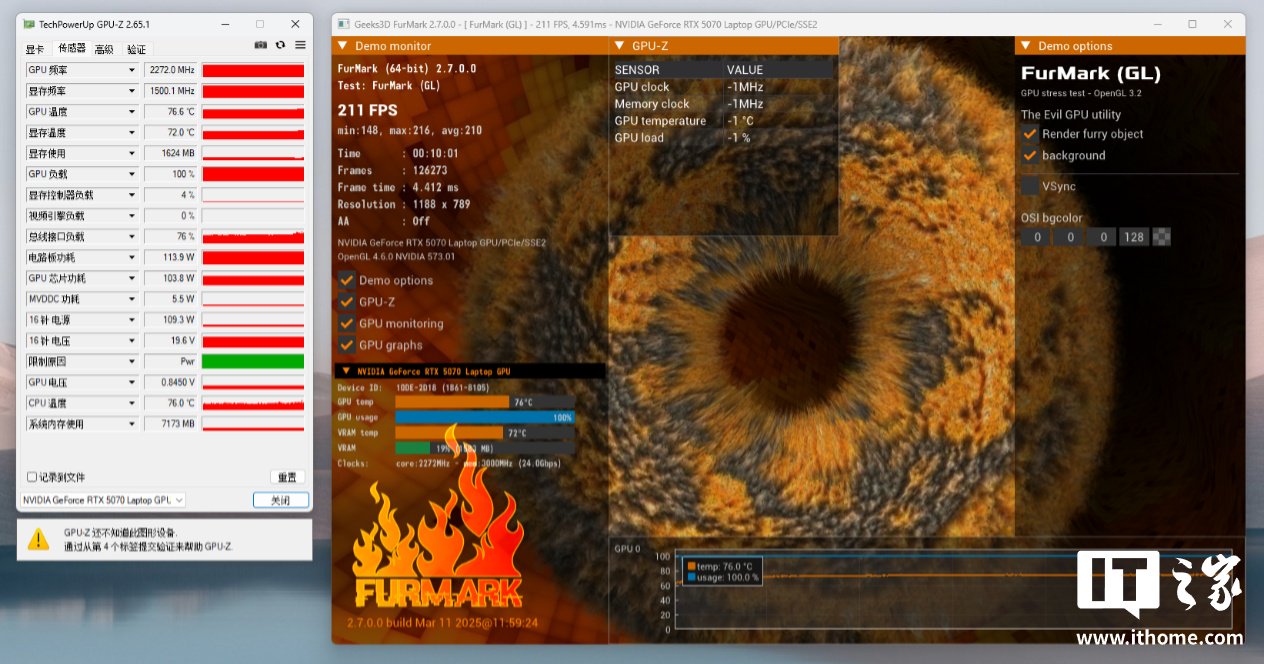Switch to the 显卡 tab
This screenshot has height=664, width=1264.
pyautogui.click(x=35, y=49)
